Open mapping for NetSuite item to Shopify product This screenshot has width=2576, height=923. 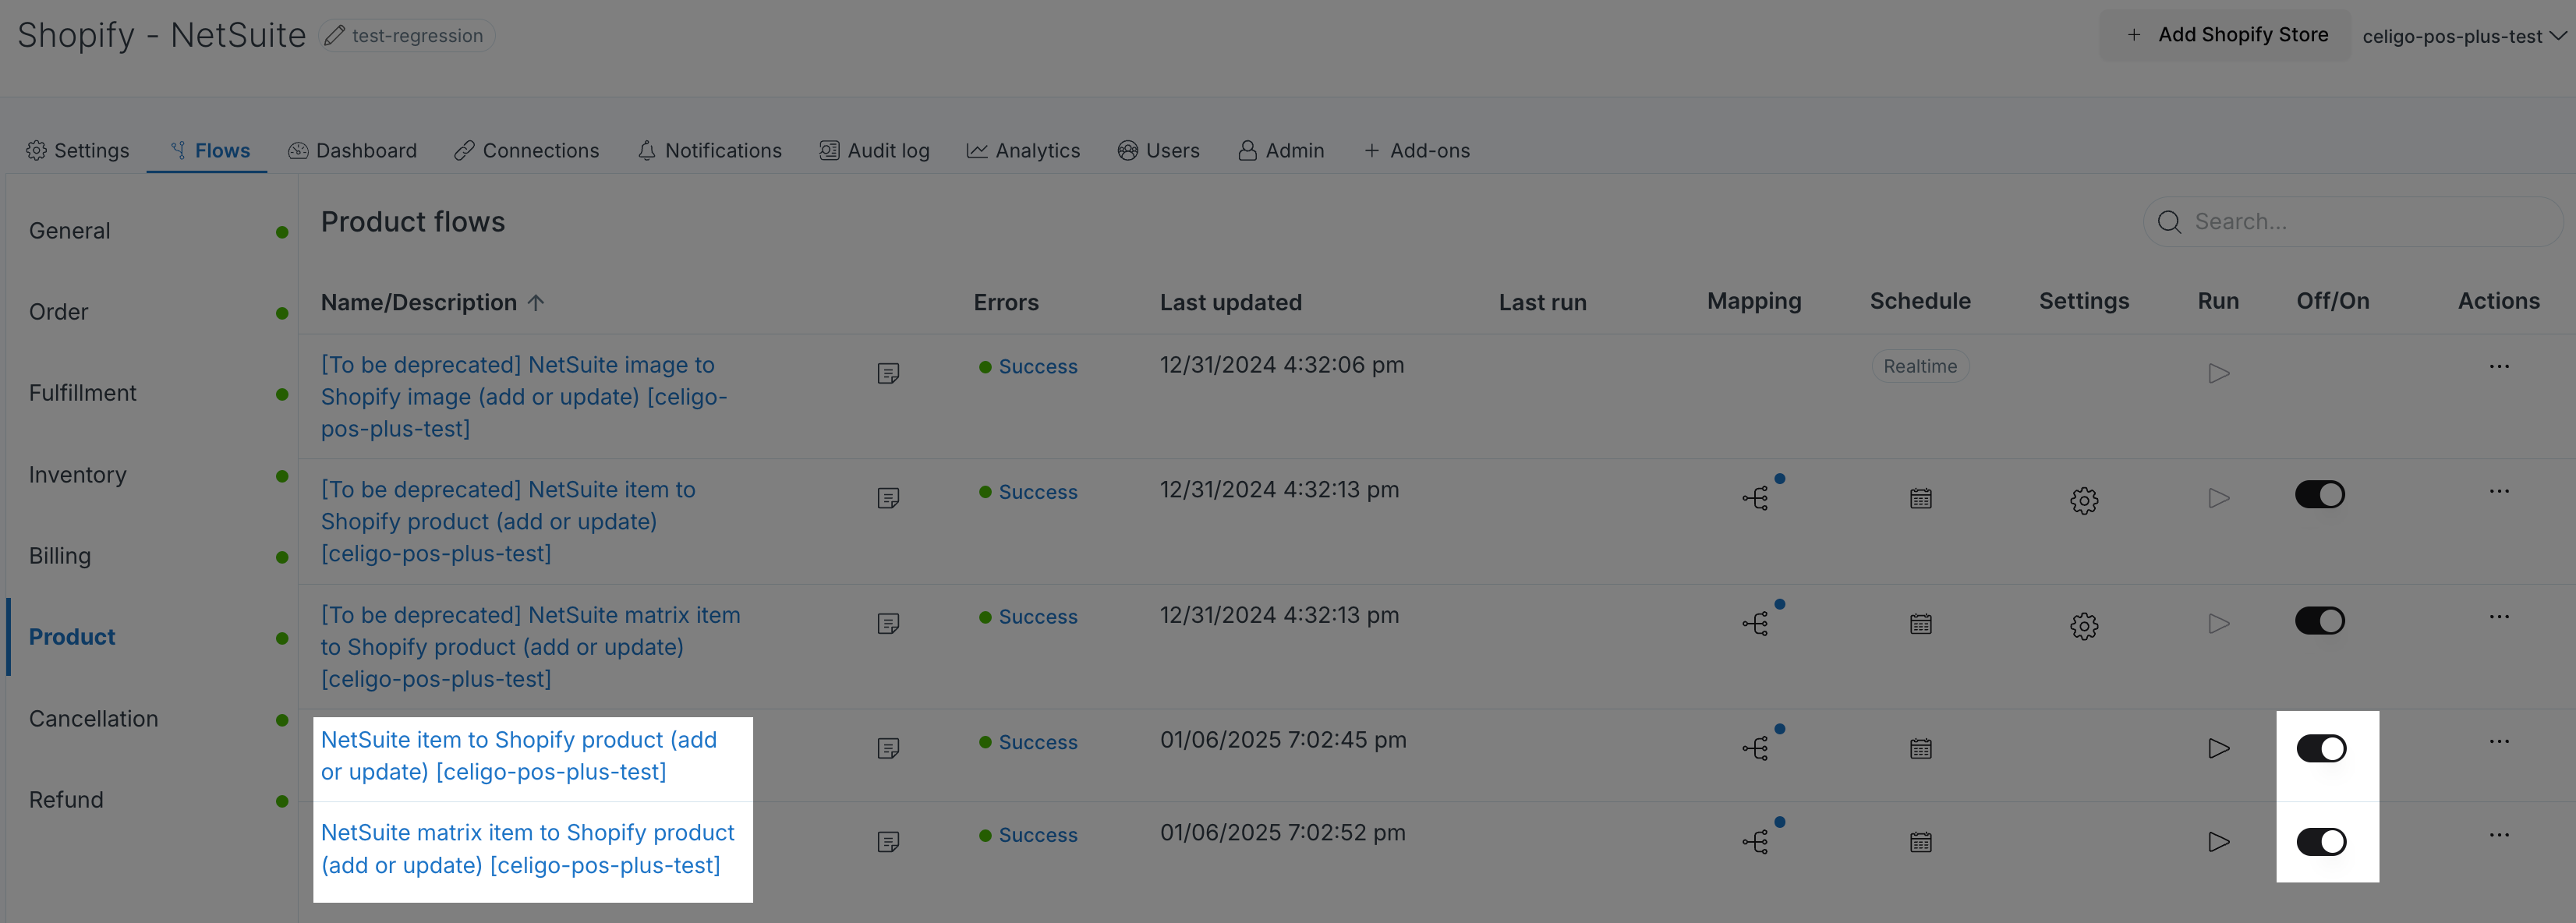tap(1755, 748)
